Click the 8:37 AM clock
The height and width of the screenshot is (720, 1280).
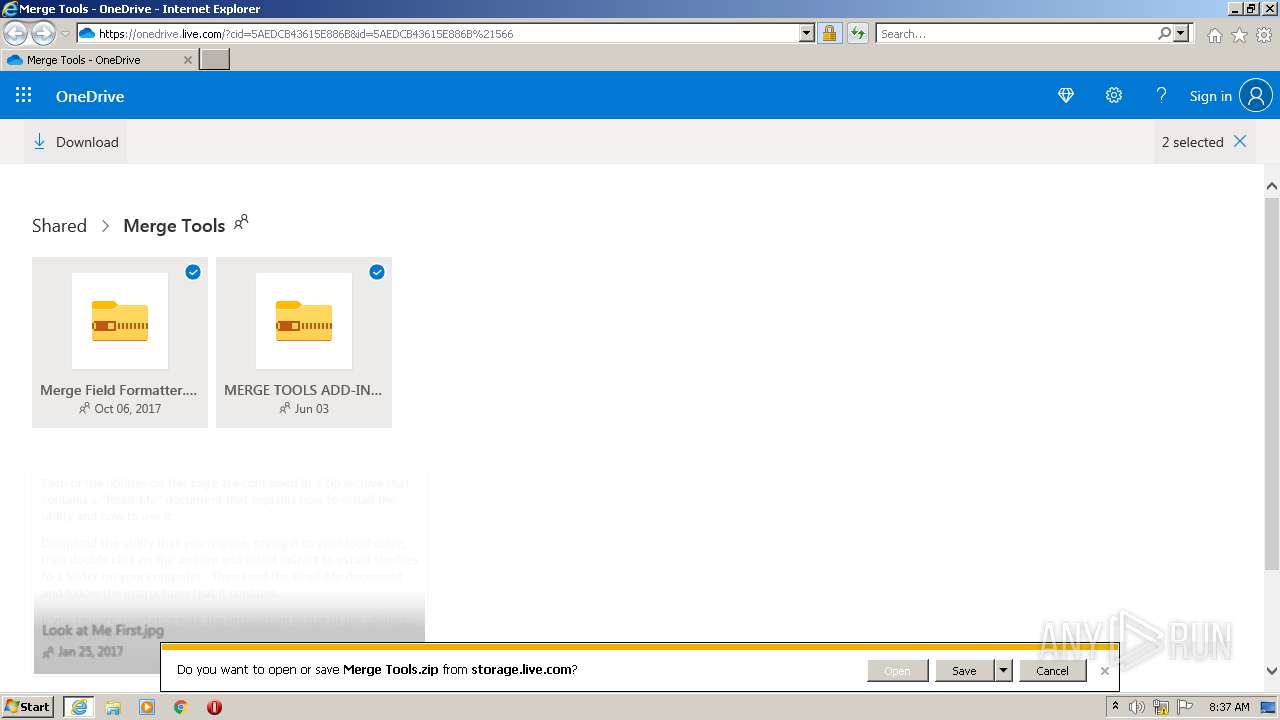point(1229,707)
